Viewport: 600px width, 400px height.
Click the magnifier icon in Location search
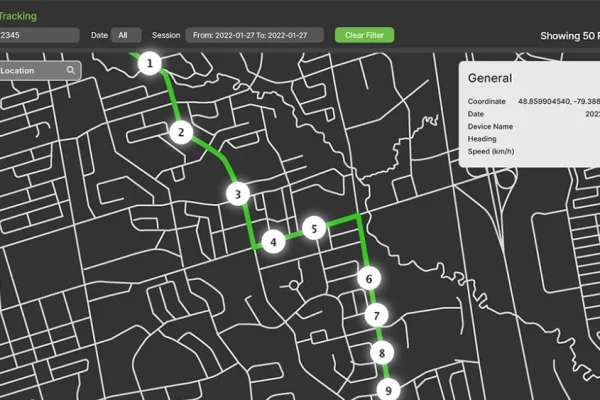click(x=70, y=70)
